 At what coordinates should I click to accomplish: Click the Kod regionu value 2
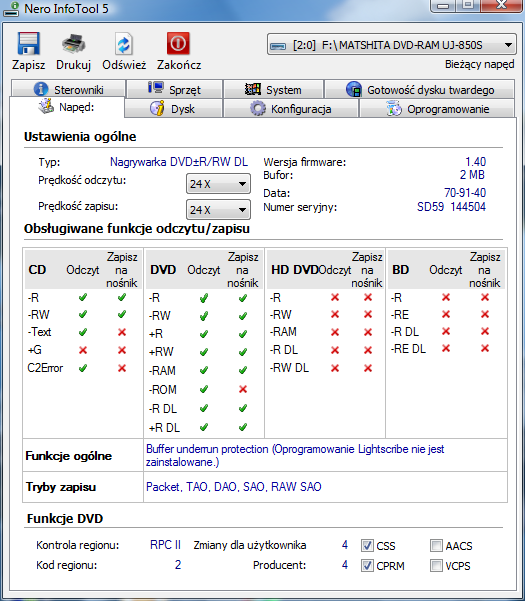pyautogui.click(x=178, y=565)
